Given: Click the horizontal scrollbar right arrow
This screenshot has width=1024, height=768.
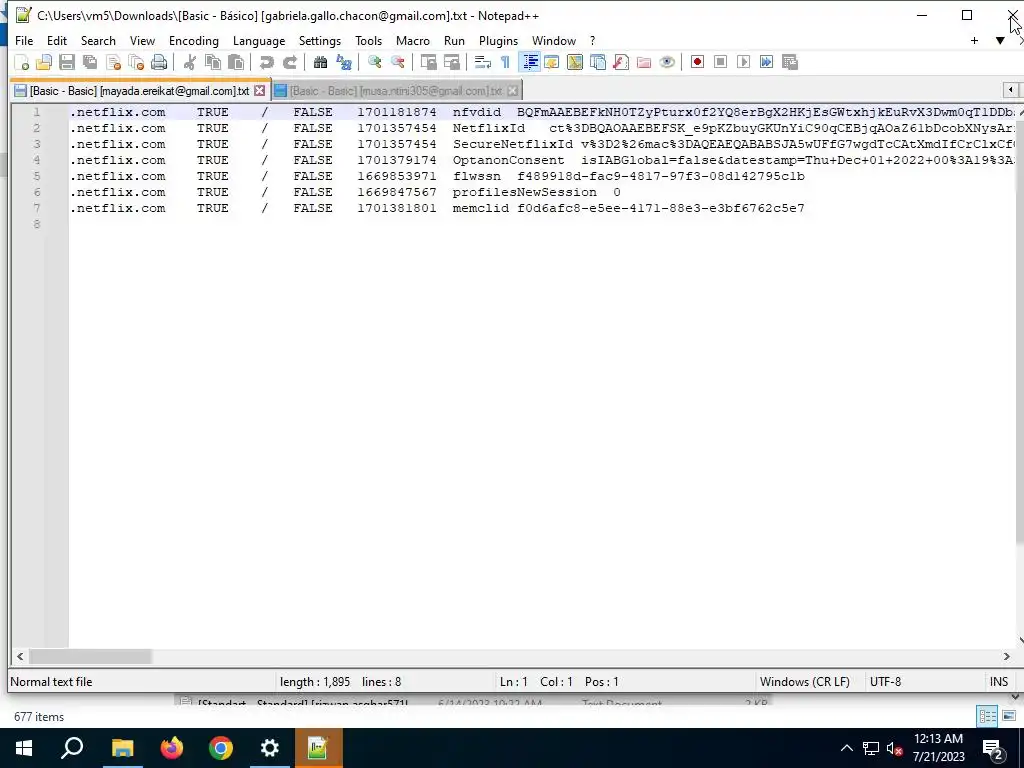Looking at the screenshot, I should (x=1006, y=657).
